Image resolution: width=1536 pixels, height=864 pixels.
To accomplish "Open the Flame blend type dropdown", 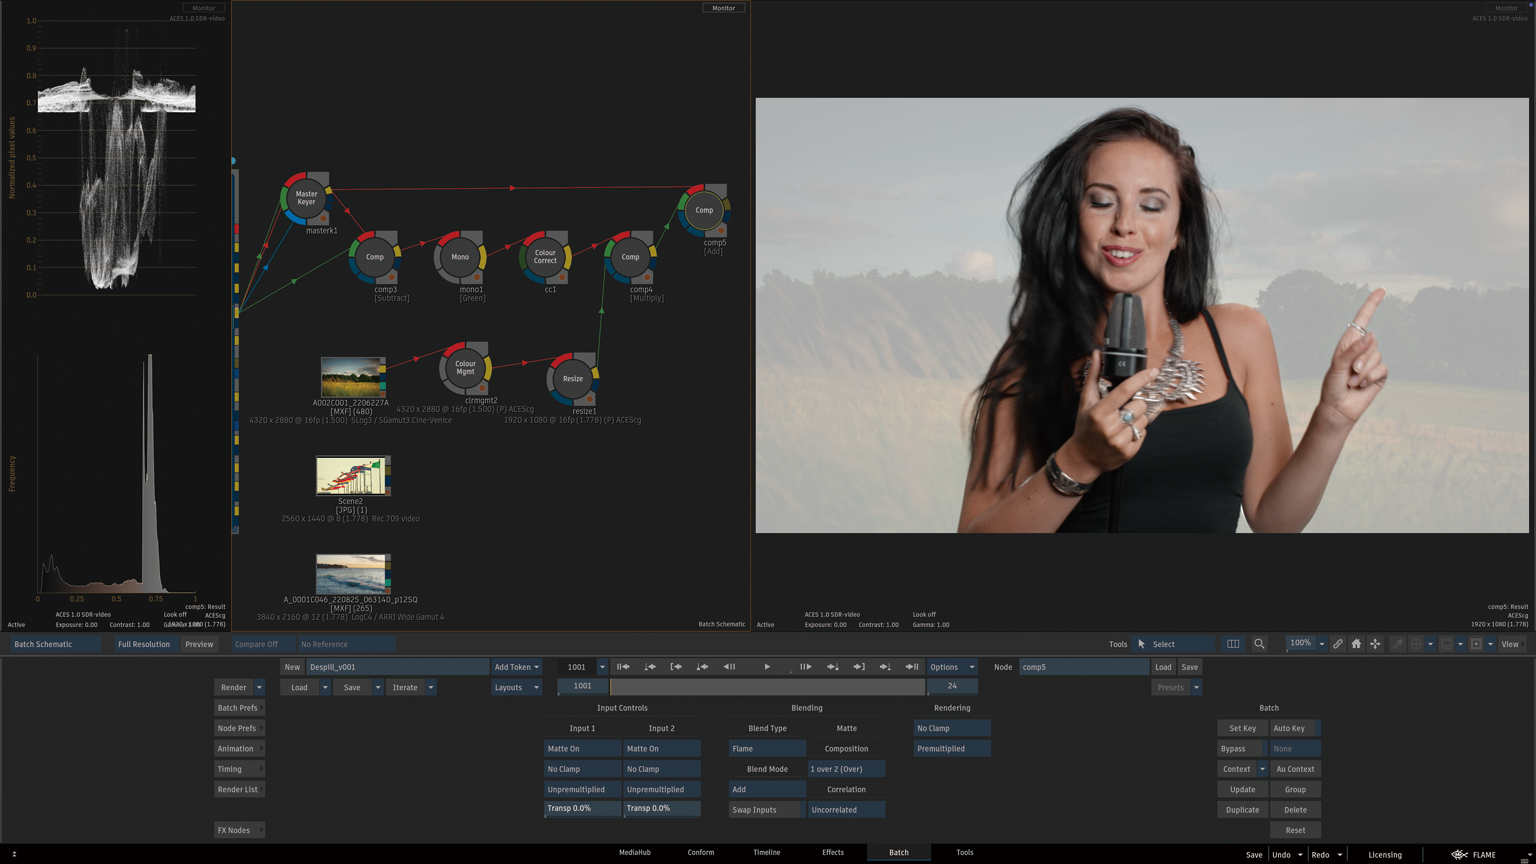I will (767, 749).
